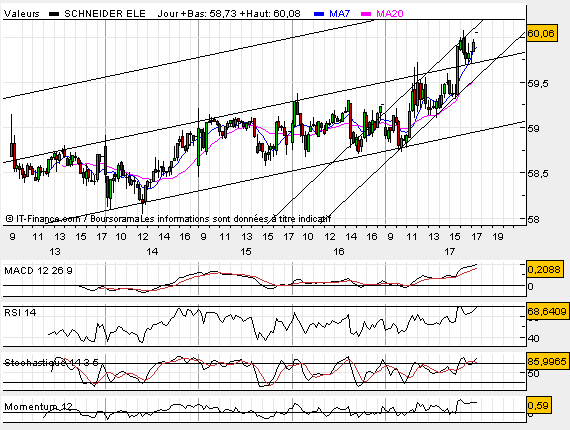Viewport: 570px width, 430px height.
Task: Select the 'Momentum 12' indicator label
Action: (38, 407)
